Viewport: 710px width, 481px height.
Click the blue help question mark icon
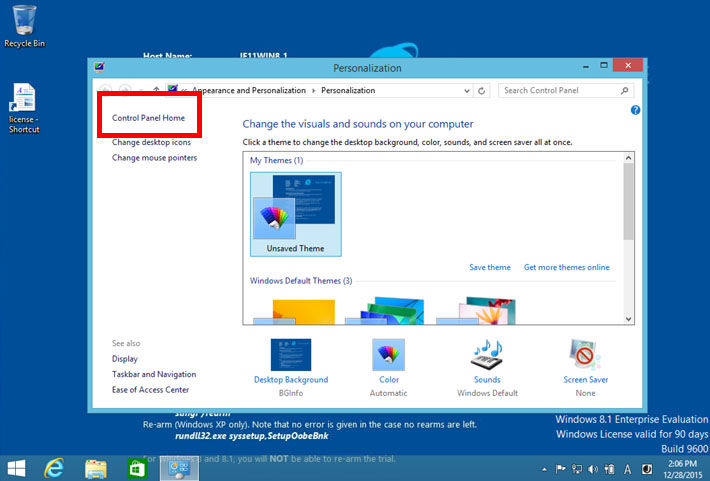tap(635, 110)
